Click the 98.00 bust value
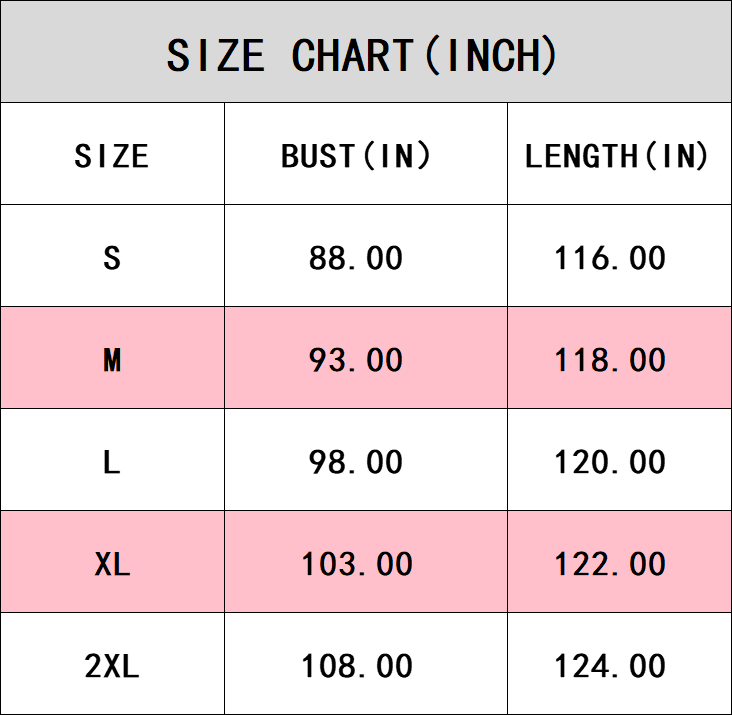Image resolution: width=732 pixels, height=715 pixels. [x=356, y=462]
